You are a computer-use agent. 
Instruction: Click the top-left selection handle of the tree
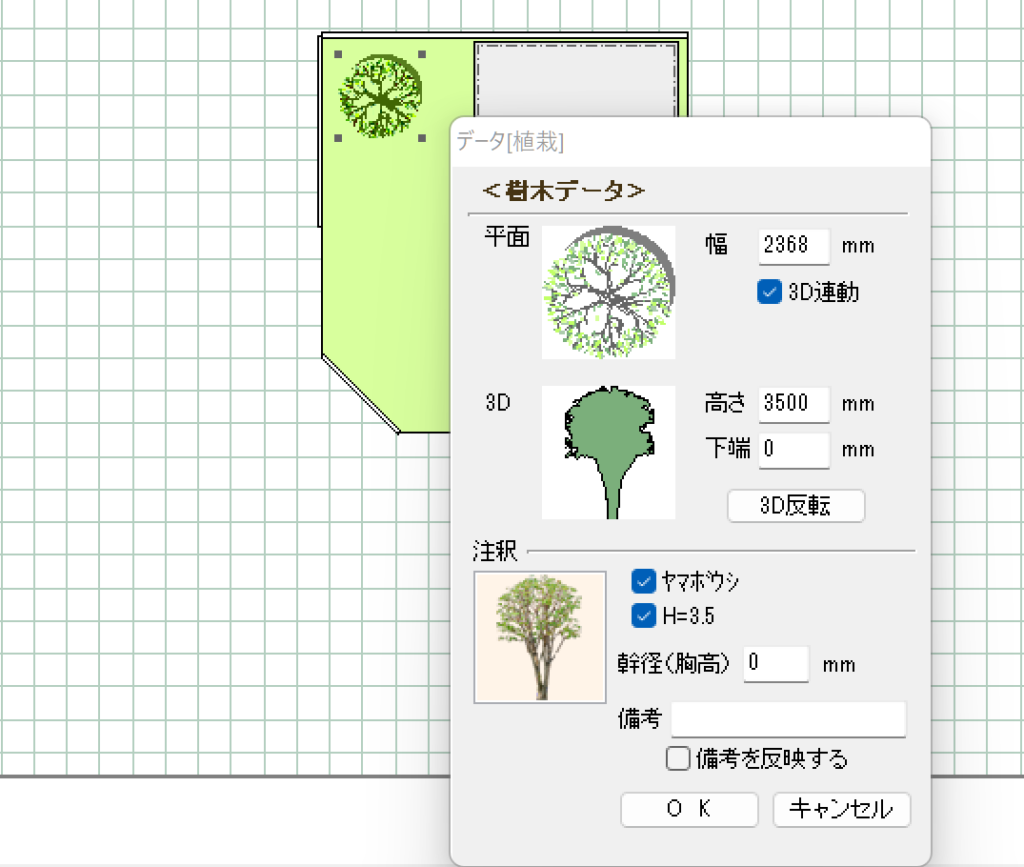tap(339, 55)
